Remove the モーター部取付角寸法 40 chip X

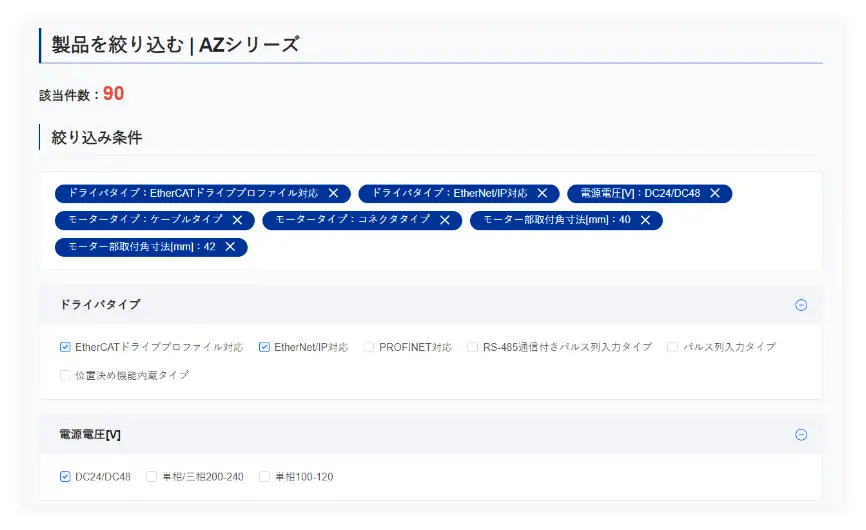pyautogui.click(x=645, y=220)
